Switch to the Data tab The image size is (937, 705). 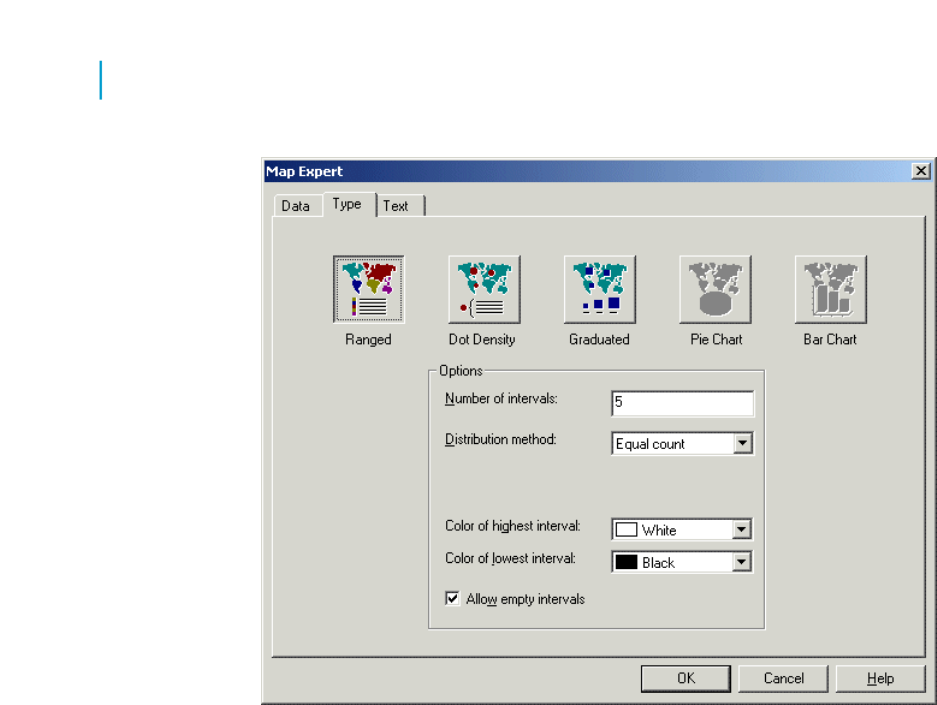point(296,206)
